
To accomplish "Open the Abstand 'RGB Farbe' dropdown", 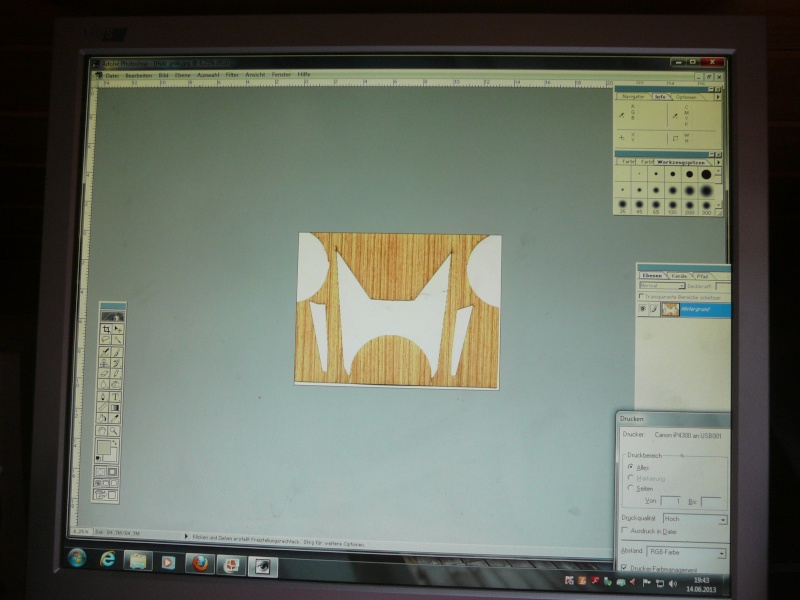I will (686, 552).
